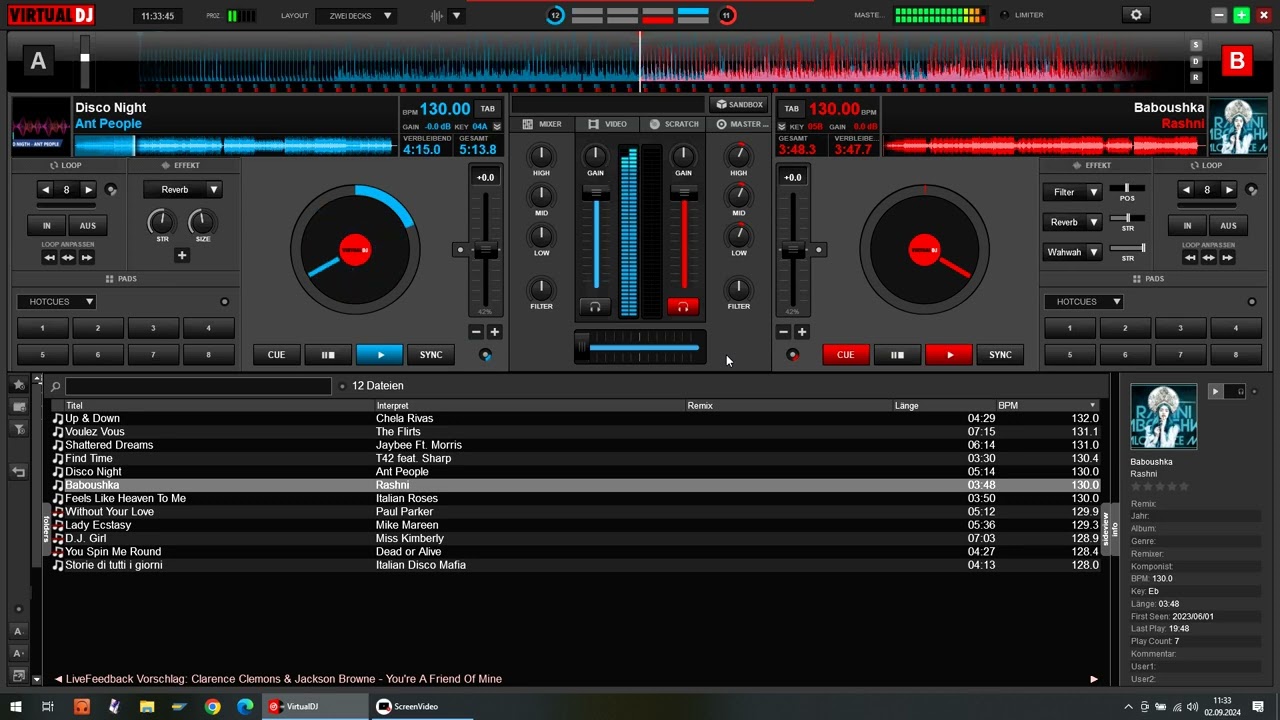
Task: Click red CUE button on deck B
Action: (845, 355)
